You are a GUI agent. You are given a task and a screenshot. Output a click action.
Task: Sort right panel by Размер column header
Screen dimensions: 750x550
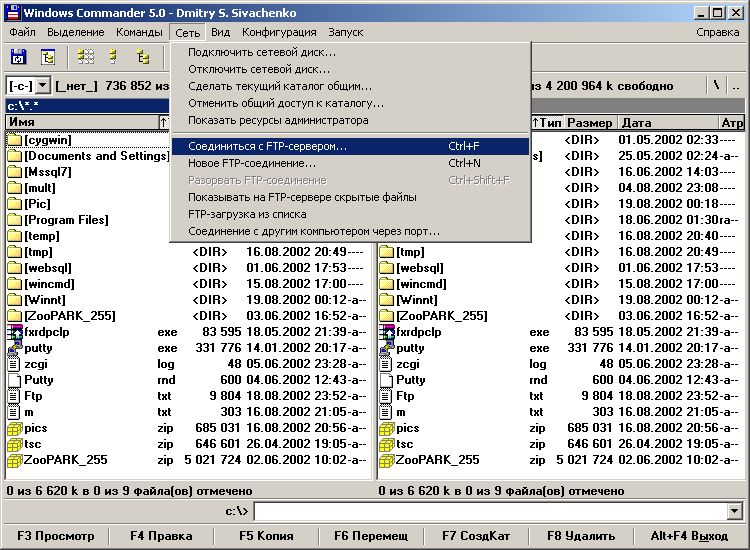590,123
